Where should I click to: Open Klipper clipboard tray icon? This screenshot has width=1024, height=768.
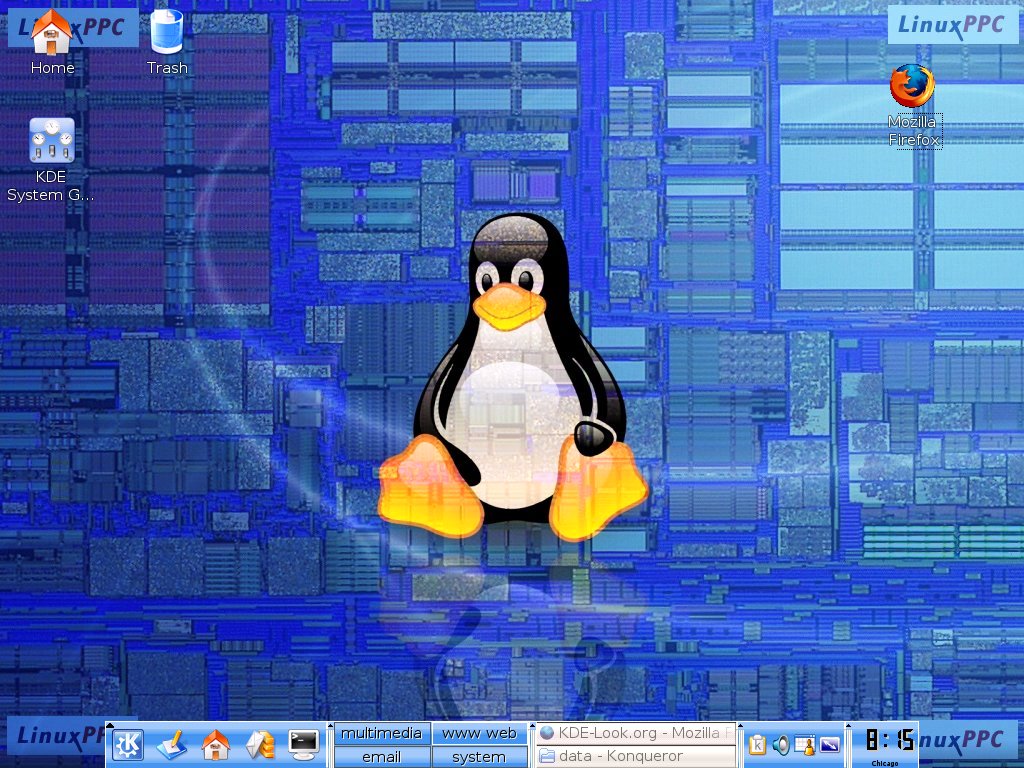click(757, 744)
